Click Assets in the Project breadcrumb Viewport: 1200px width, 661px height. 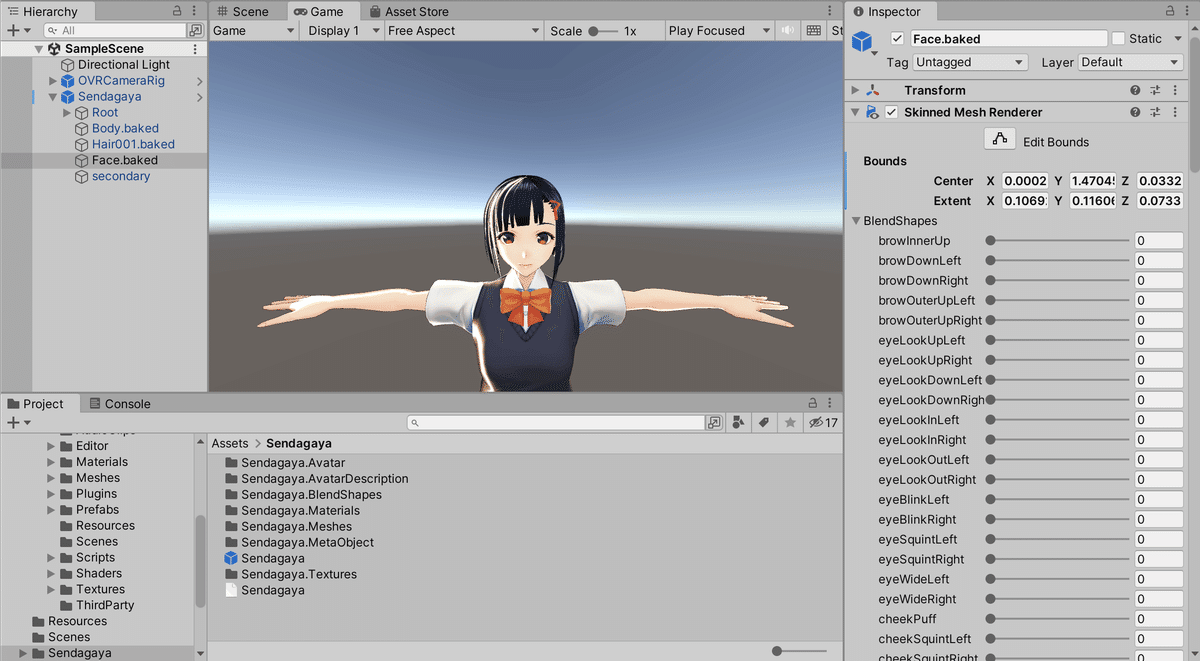click(230, 443)
